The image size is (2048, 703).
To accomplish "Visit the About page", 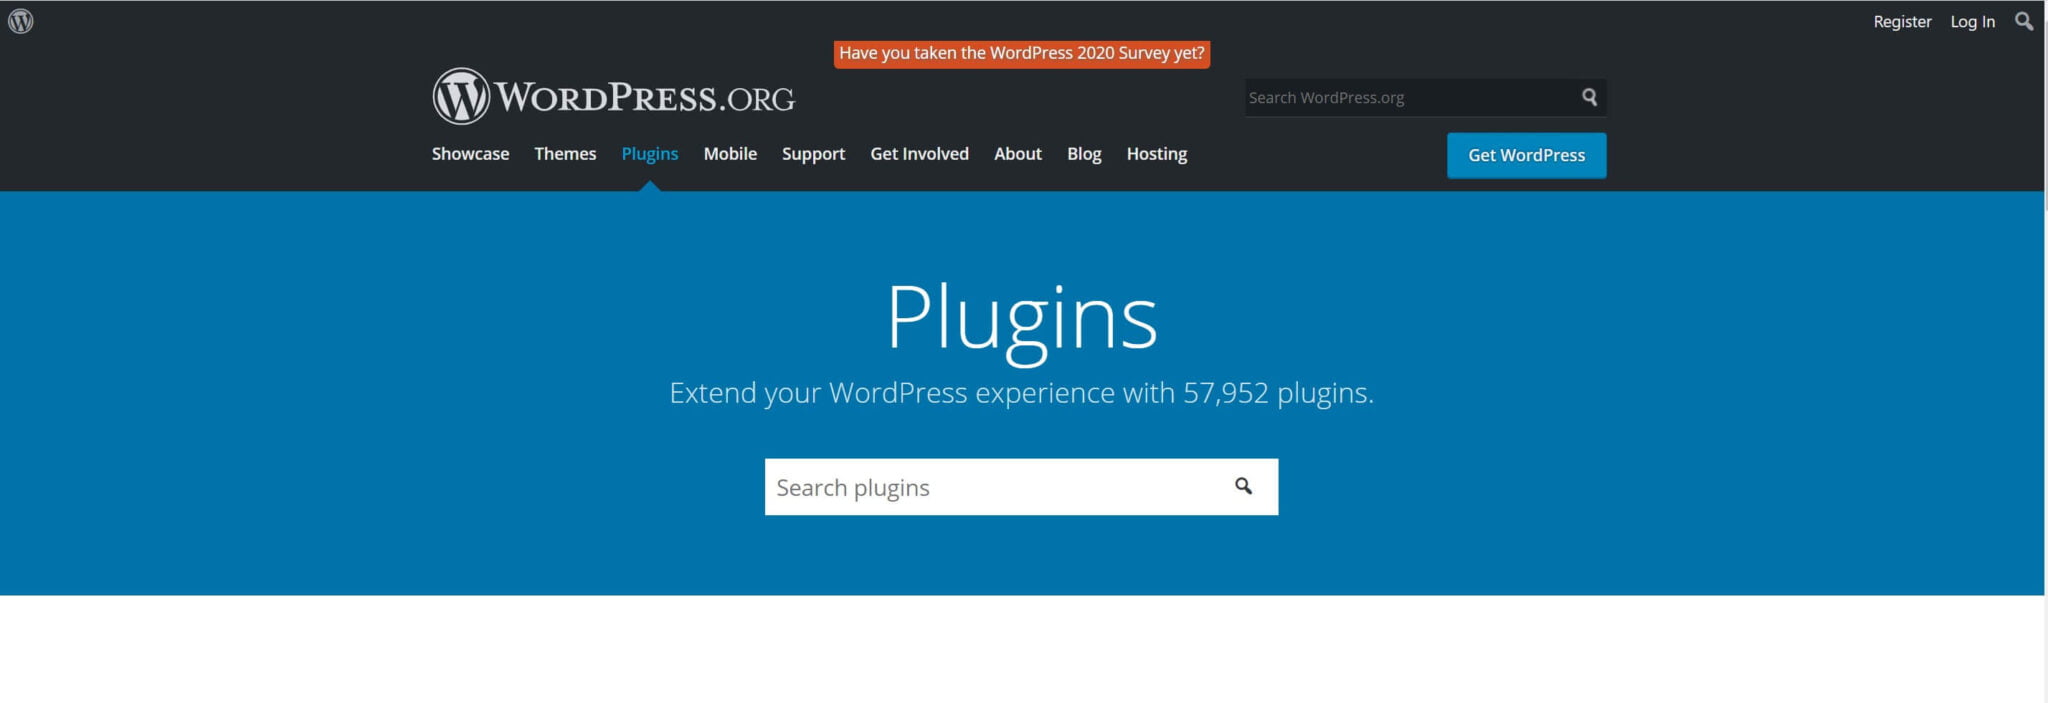I will (1018, 154).
